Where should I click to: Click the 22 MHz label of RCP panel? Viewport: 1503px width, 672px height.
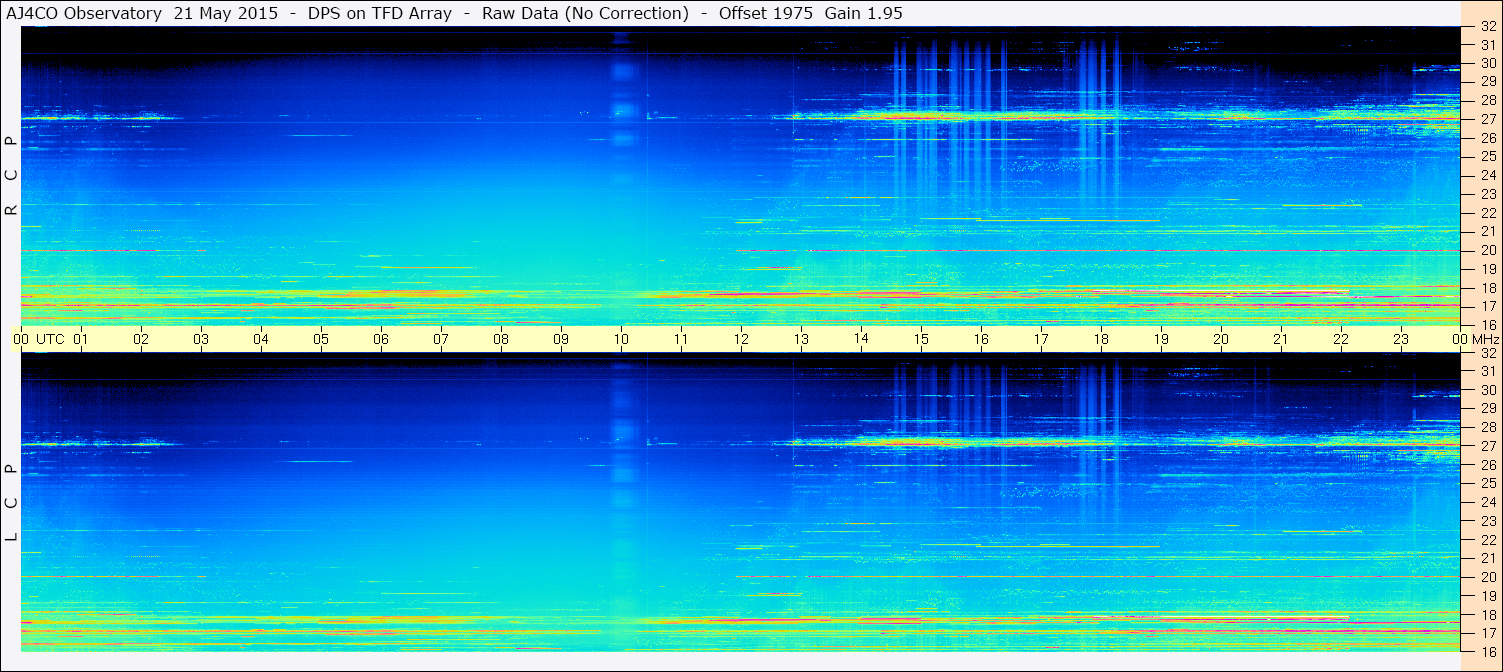pos(1488,213)
